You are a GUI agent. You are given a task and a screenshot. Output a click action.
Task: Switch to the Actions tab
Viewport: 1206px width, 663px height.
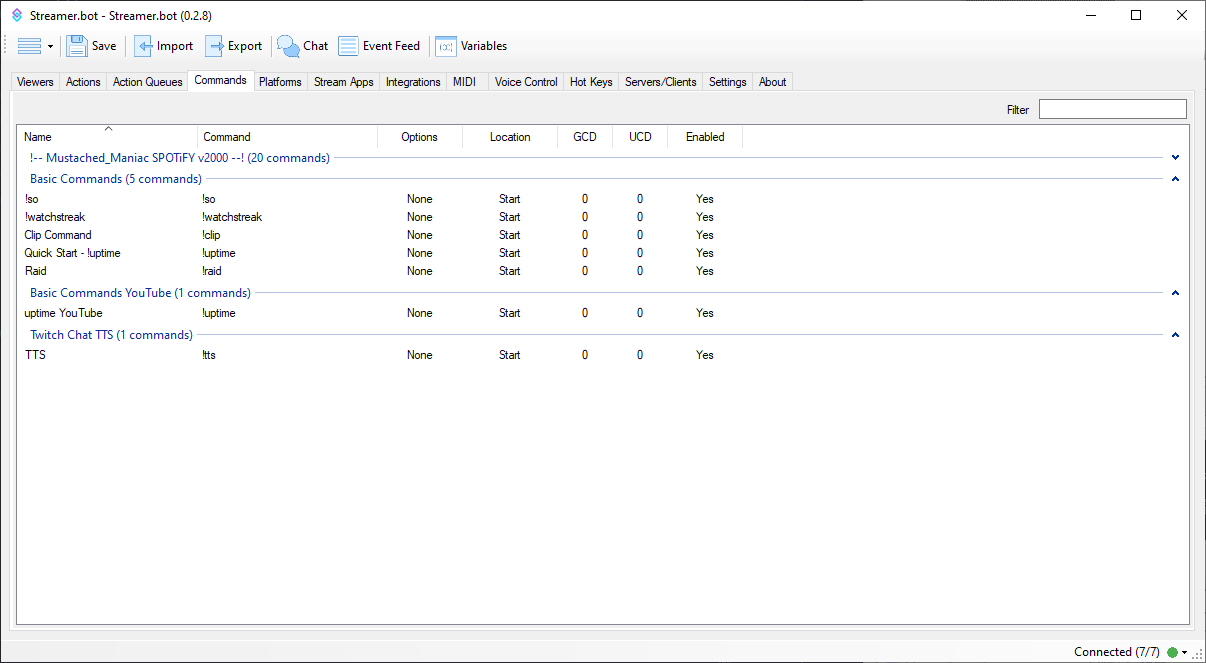point(83,82)
